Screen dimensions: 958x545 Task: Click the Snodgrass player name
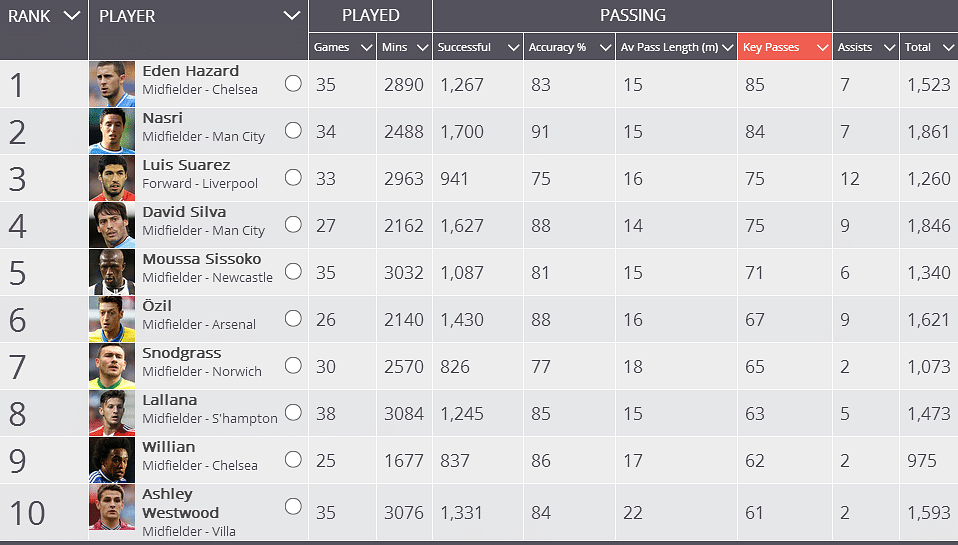[x=182, y=353]
